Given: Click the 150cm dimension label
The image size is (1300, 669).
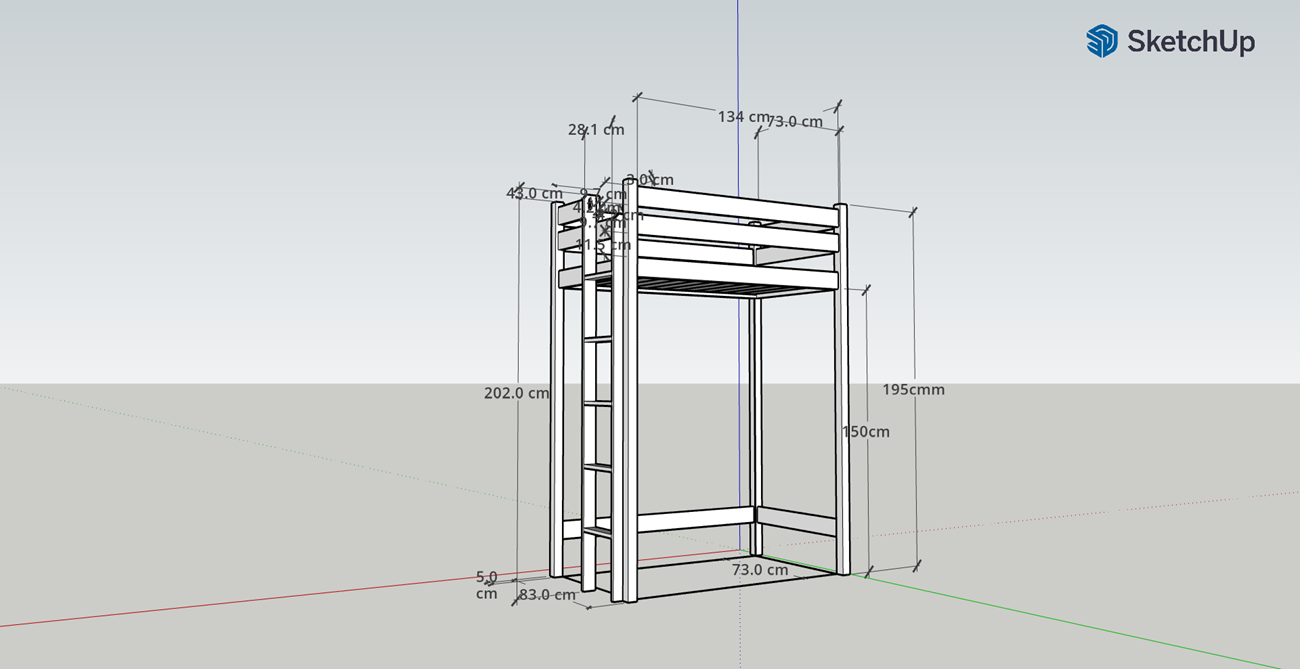Looking at the screenshot, I should [x=865, y=432].
